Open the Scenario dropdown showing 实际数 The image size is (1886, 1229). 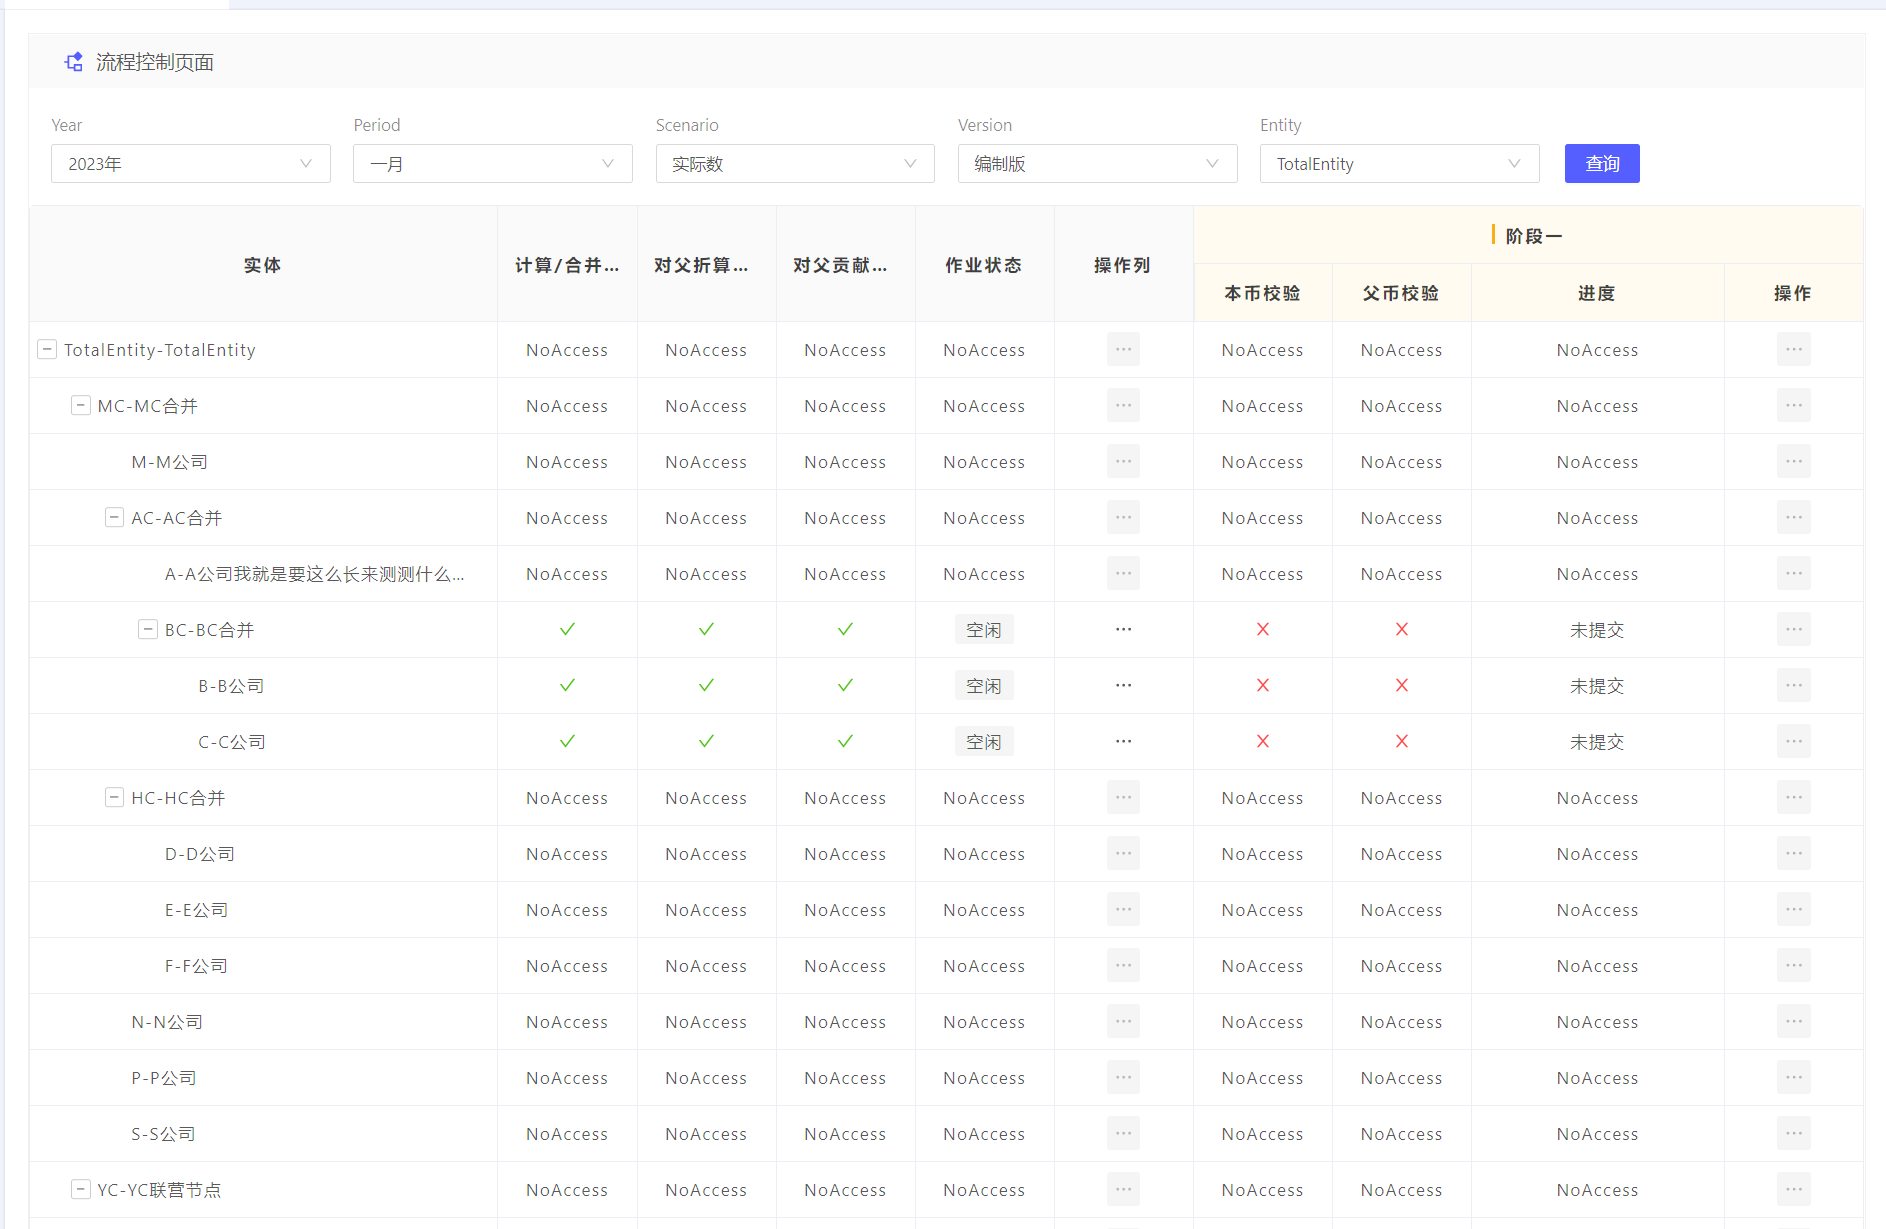794,164
